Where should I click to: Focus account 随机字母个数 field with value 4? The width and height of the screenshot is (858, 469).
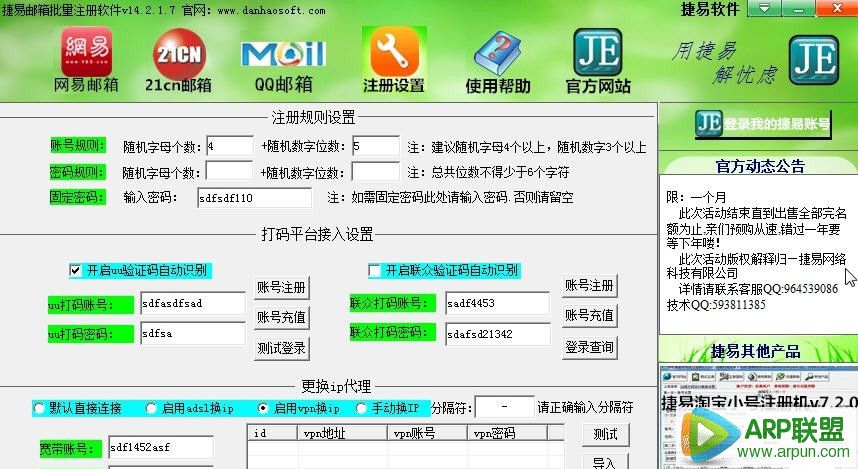click(x=230, y=147)
